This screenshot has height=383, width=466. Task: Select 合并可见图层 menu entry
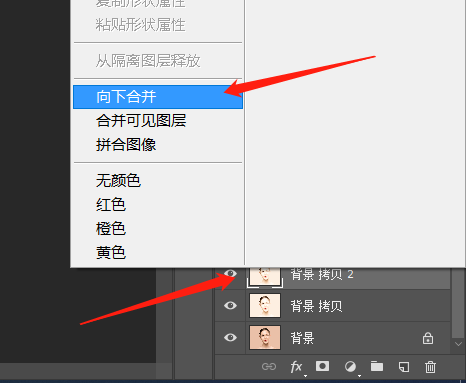(158, 121)
